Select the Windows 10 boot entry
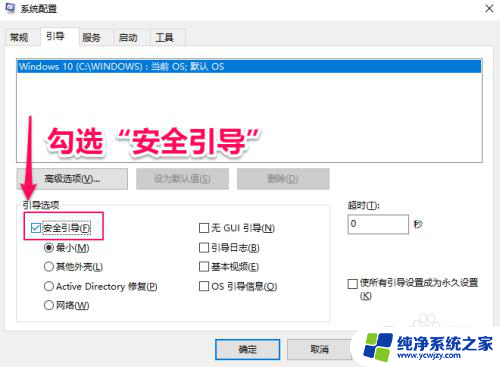 pos(249,66)
